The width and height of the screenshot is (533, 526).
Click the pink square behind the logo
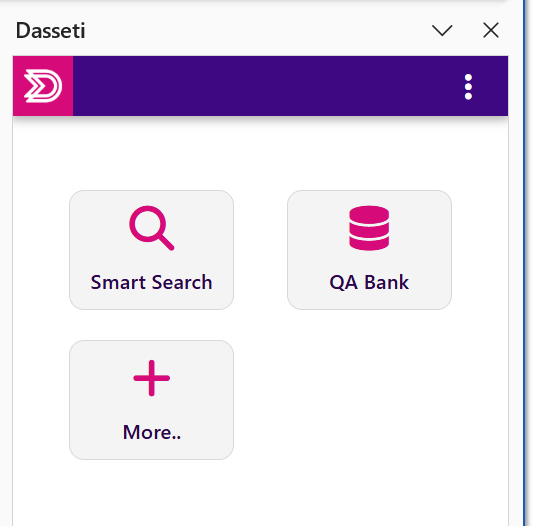click(x=43, y=86)
